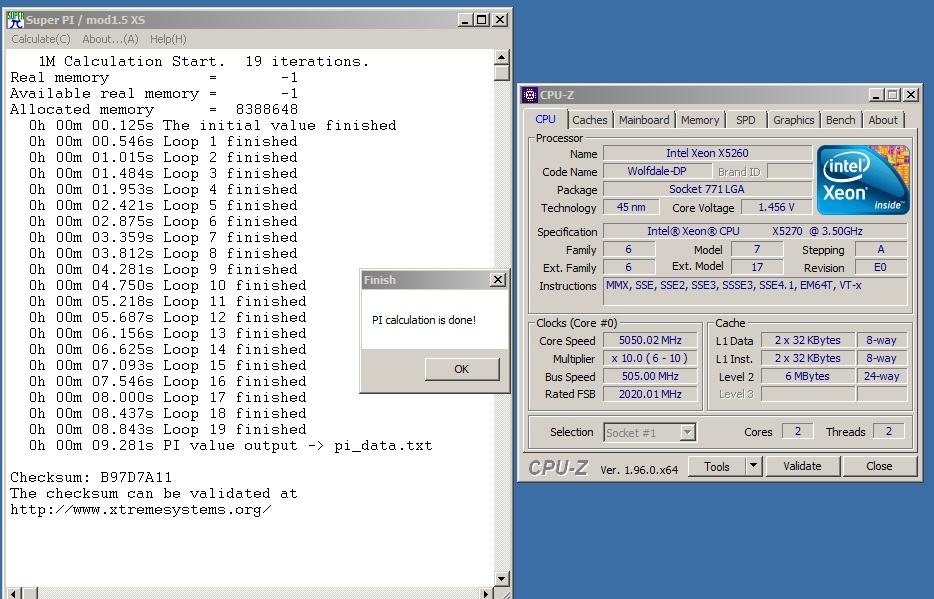Click the Validate button
The image size is (934, 599).
pyautogui.click(x=802, y=466)
